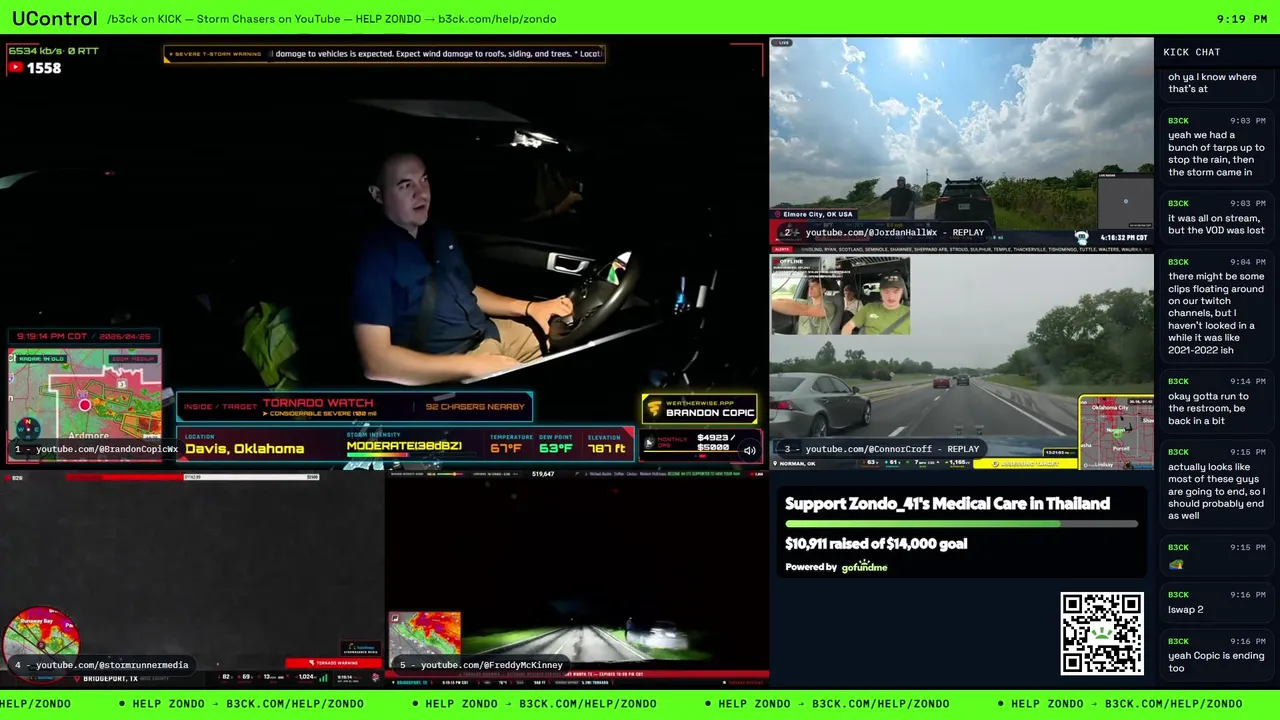Click the KICK CHAT panel header
Image resolution: width=1280 pixels, height=720 pixels.
1192,52
